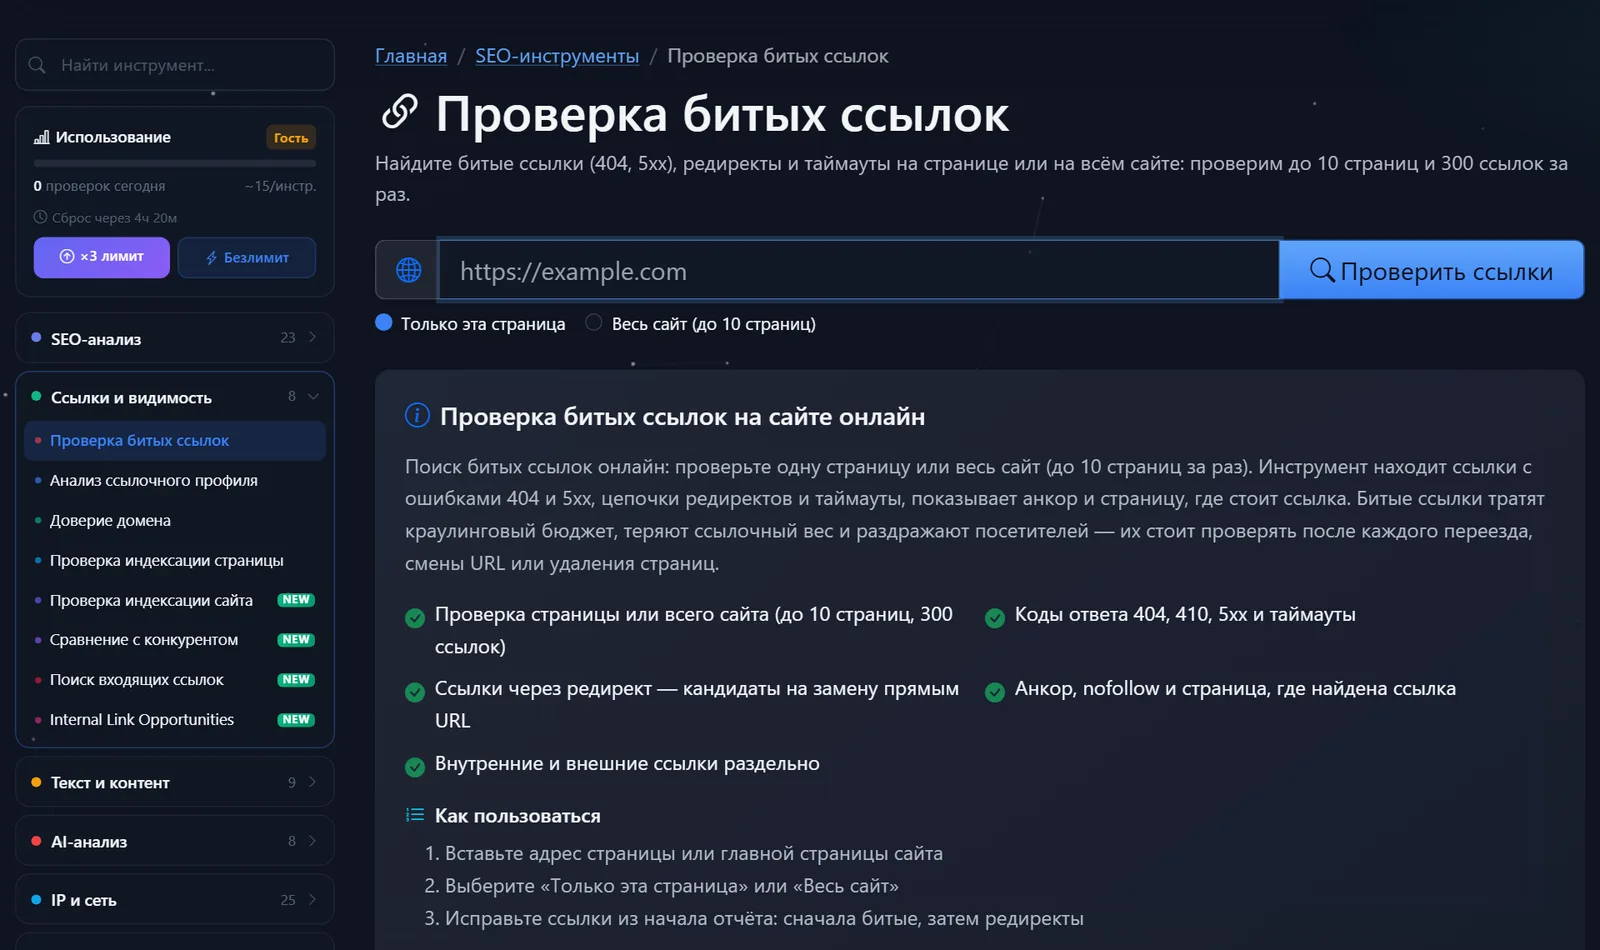Open Анализ ссылочного профиля tool
The width and height of the screenshot is (1600, 950).
[x=175, y=480]
